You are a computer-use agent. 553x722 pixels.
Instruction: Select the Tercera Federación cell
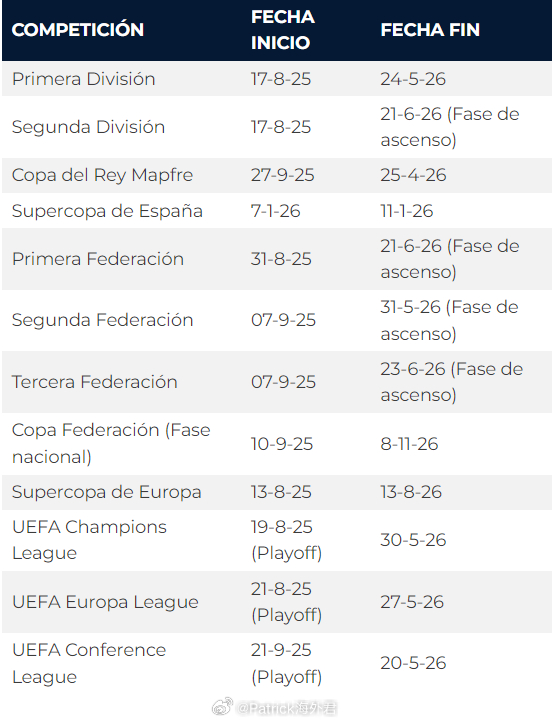click(94, 382)
